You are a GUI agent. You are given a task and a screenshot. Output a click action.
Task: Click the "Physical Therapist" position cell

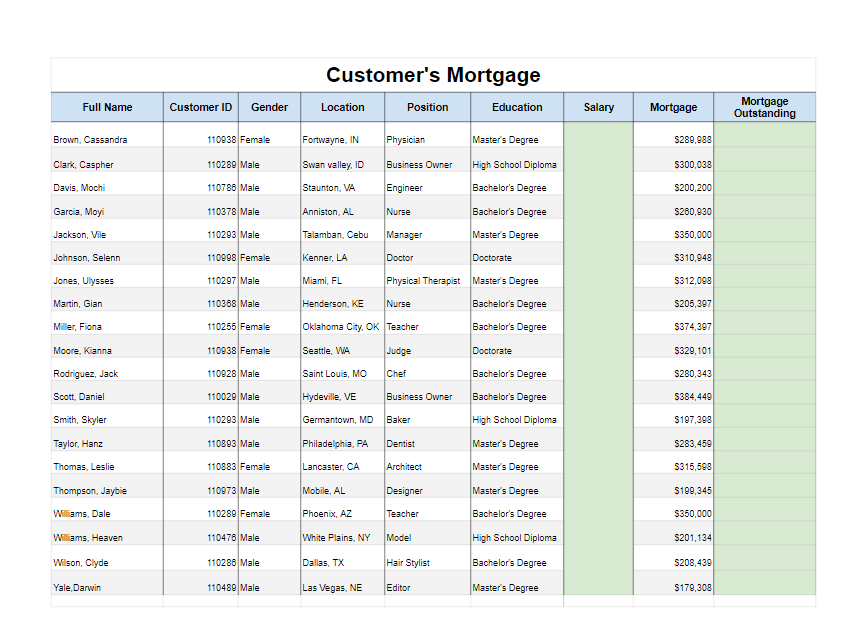(x=417, y=281)
